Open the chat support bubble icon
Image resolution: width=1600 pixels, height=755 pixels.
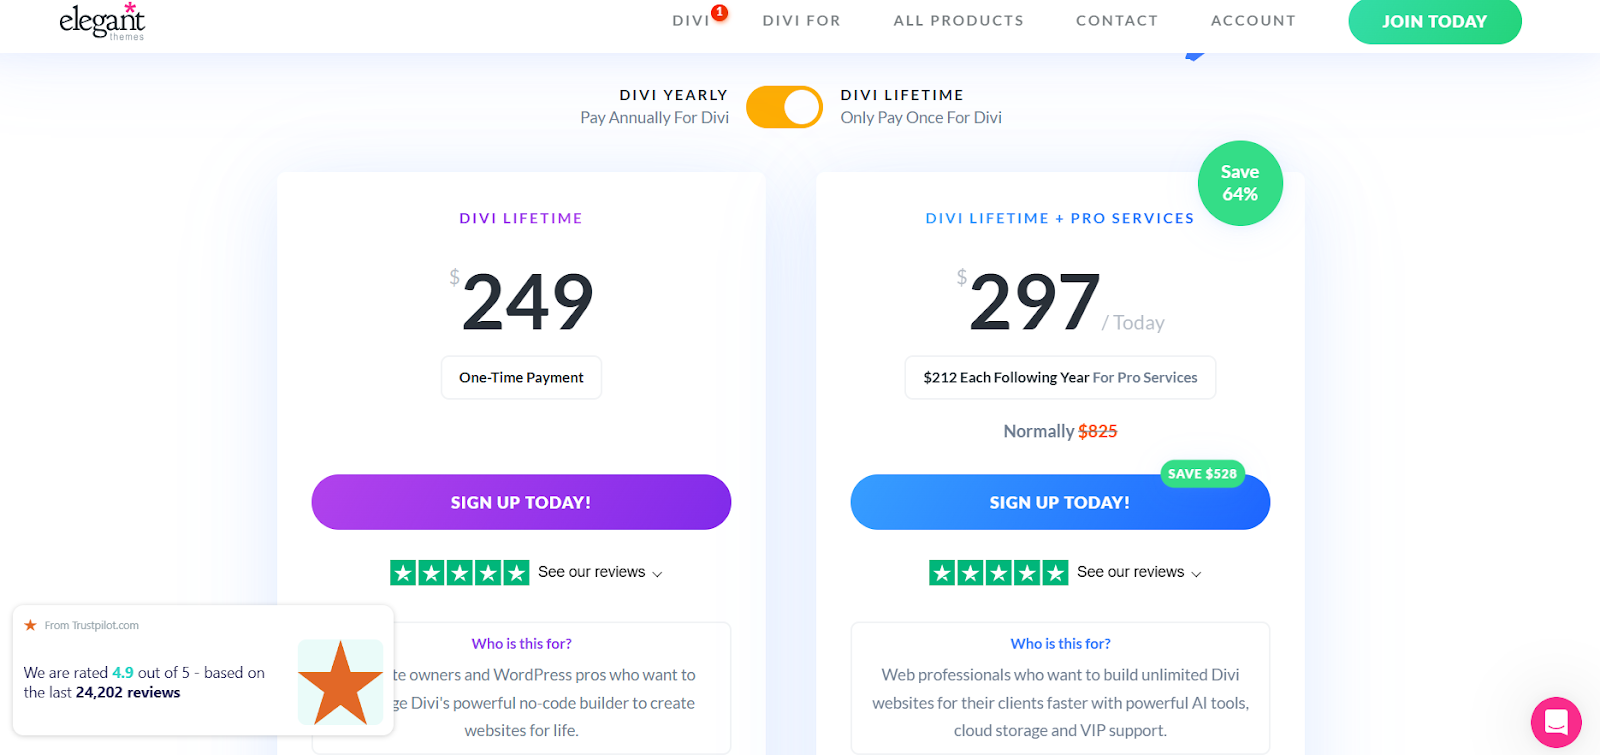[x=1555, y=721]
